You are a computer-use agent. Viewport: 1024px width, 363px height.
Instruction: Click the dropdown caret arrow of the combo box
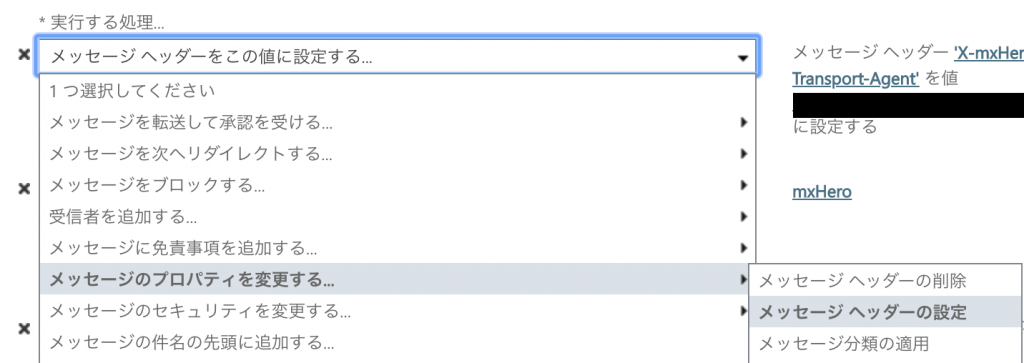click(x=743, y=58)
